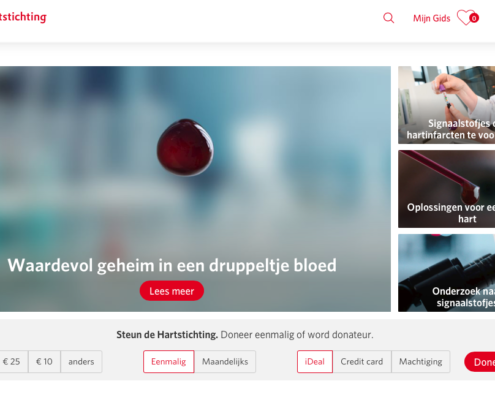Image resolution: width=495 pixels, height=400 pixels.
Task: Select Machtiging payment method
Action: pyautogui.click(x=421, y=362)
